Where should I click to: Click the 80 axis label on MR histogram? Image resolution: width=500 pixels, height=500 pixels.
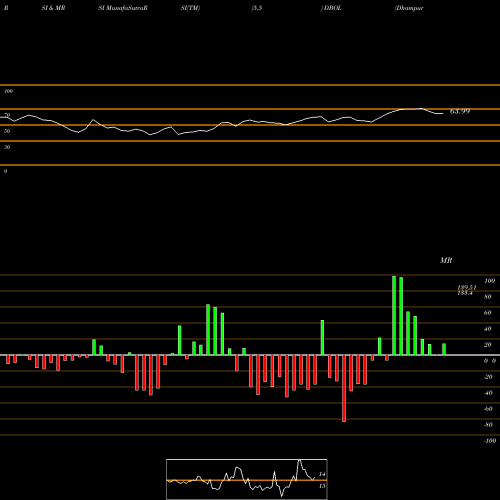click(488, 297)
